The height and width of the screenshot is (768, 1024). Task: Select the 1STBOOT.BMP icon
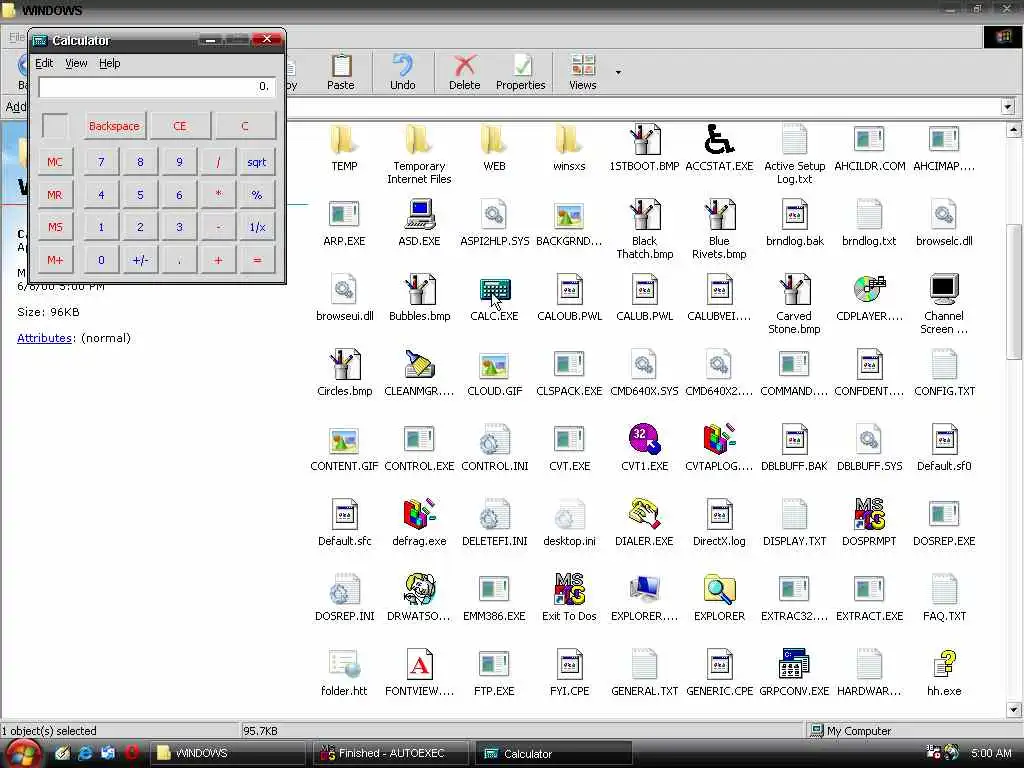pos(645,140)
